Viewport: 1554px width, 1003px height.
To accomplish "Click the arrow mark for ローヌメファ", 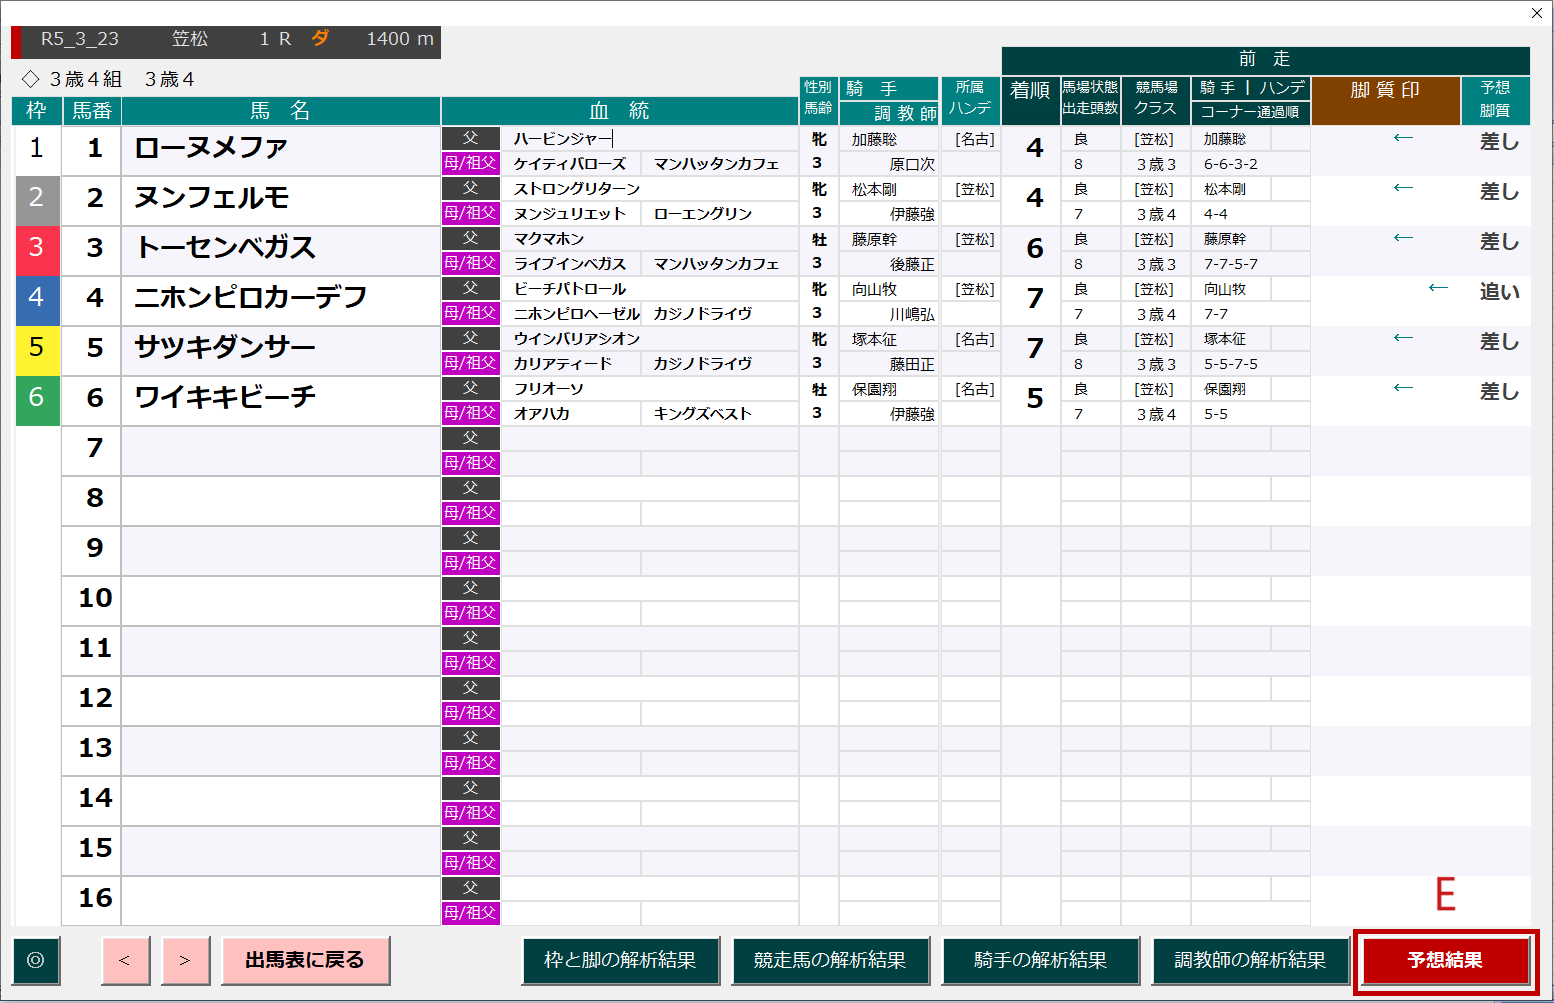I will point(1403,138).
